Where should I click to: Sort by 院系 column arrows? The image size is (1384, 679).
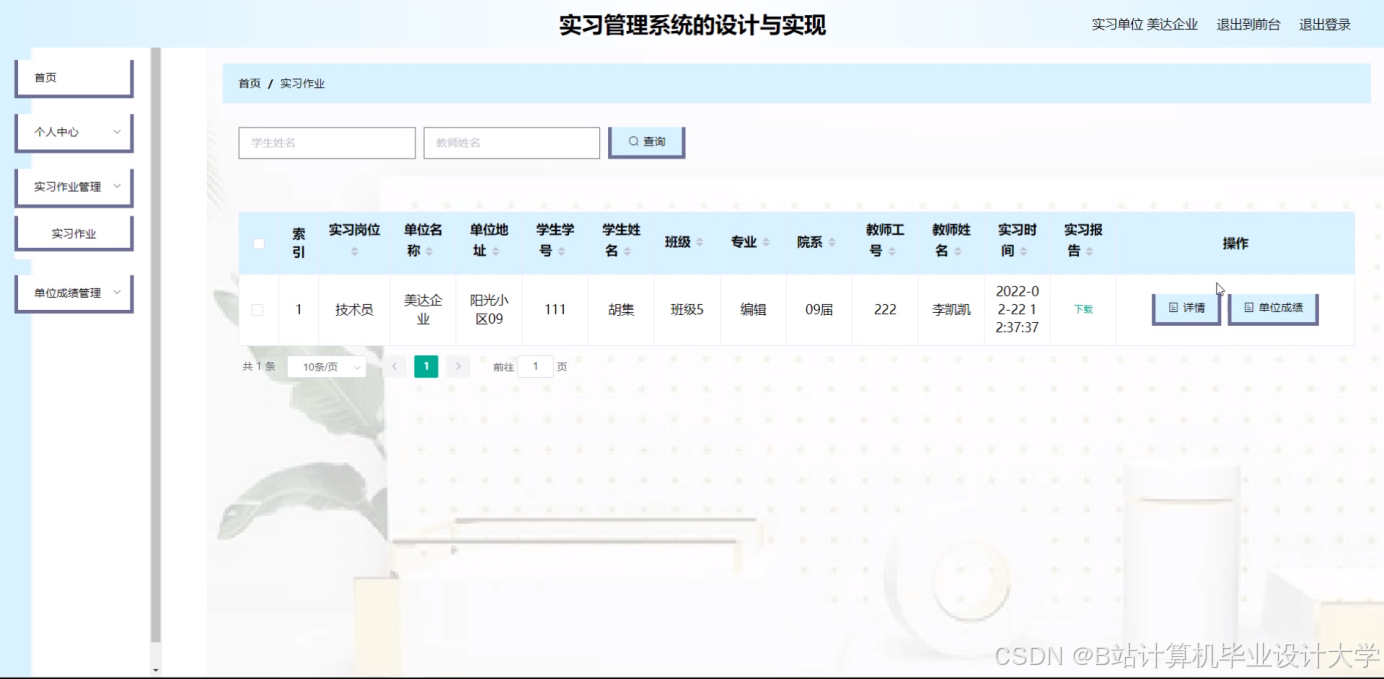(x=832, y=243)
